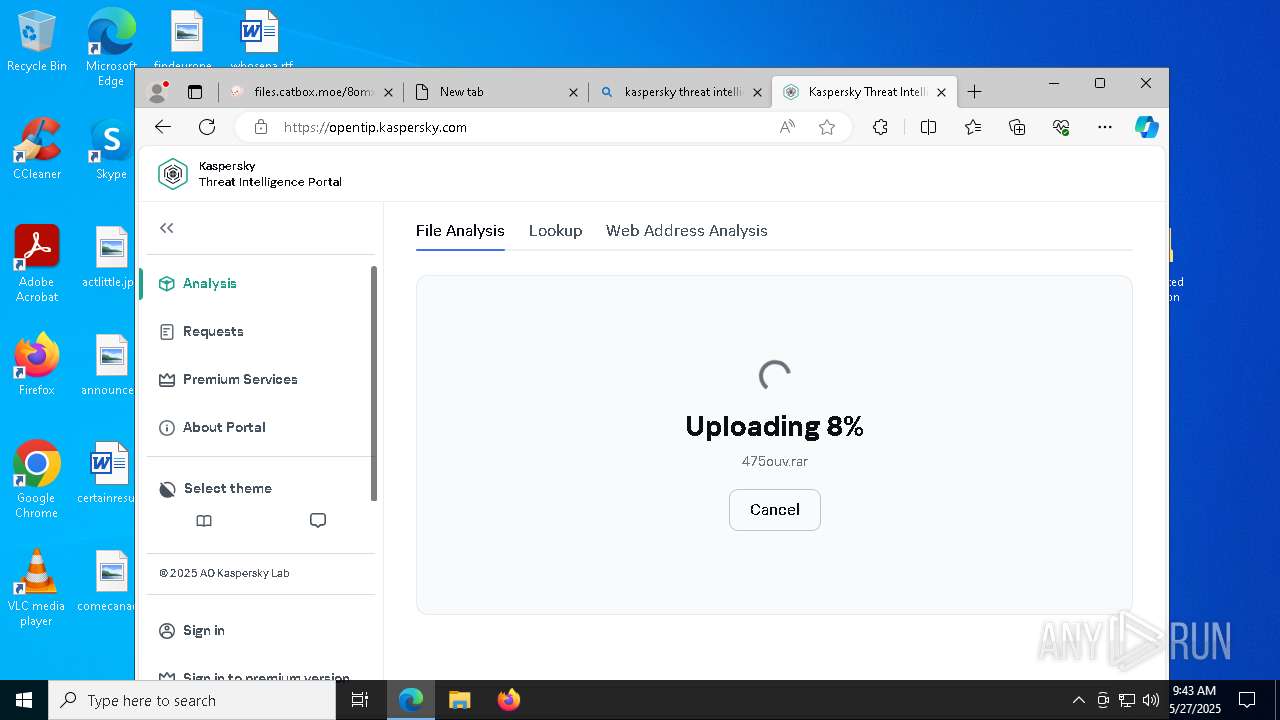Open Copilot icon in Edge toolbar
The width and height of the screenshot is (1280, 720).
tap(1147, 127)
